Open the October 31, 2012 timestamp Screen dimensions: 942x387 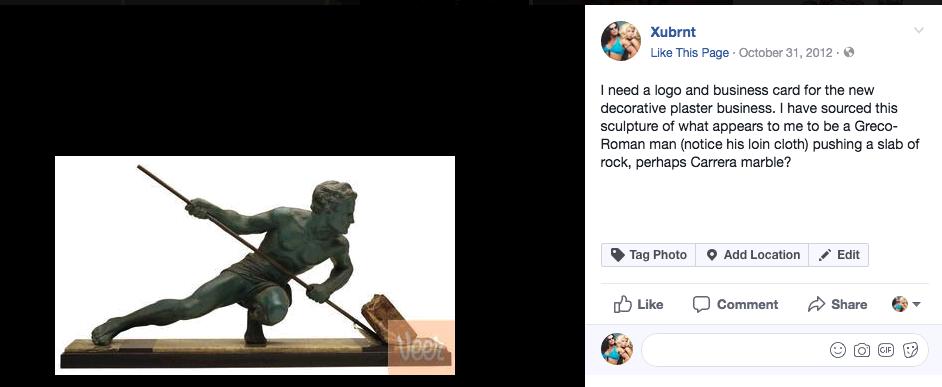(786, 53)
